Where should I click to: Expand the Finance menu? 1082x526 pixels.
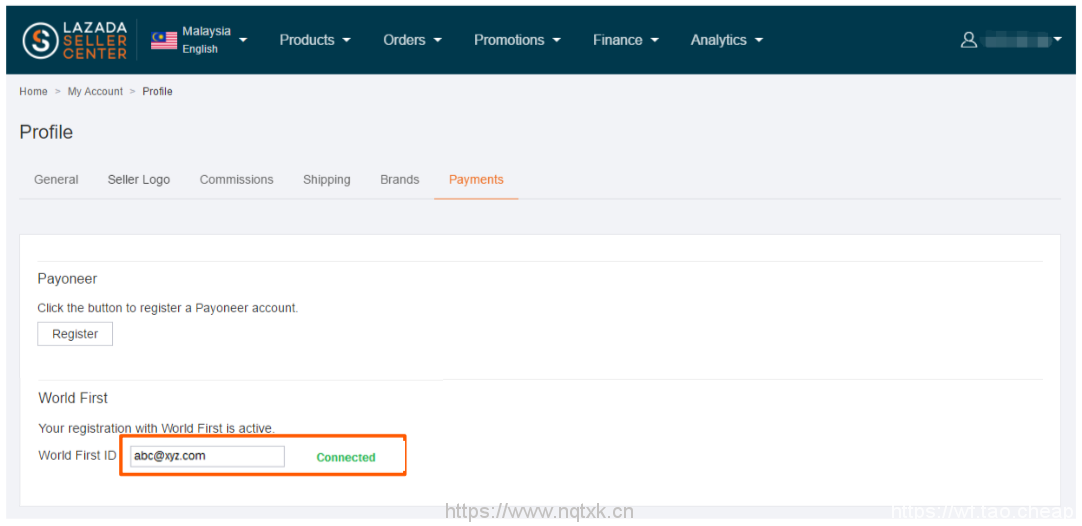point(625,40)
